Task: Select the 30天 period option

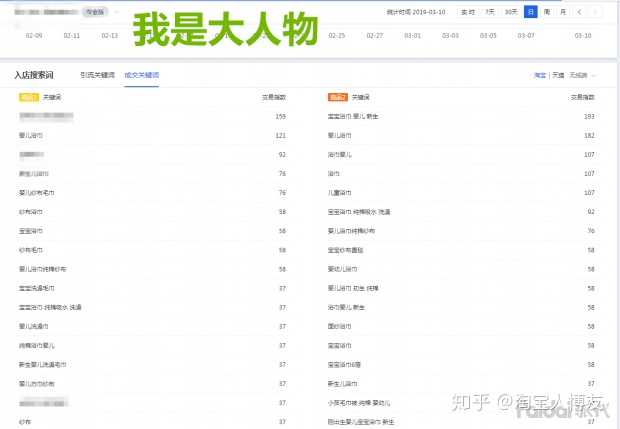Action: [x=511, y=12]
